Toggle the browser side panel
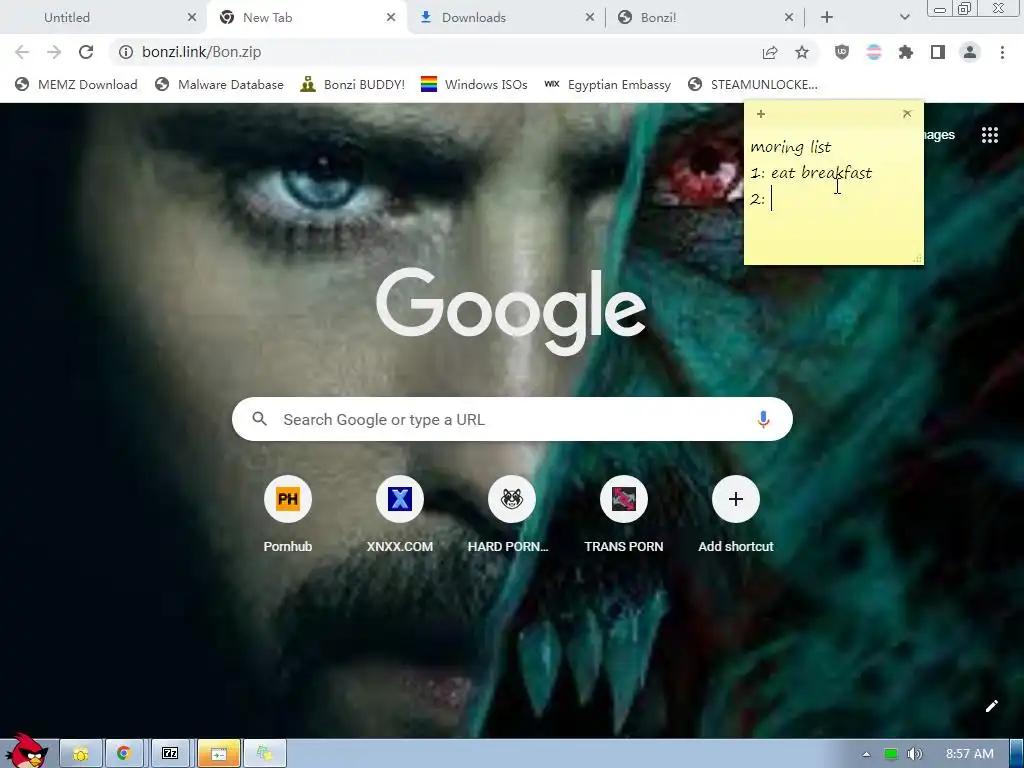This screenshot has width=1024, height=768. pyautogui.click(x=938, y=52)
